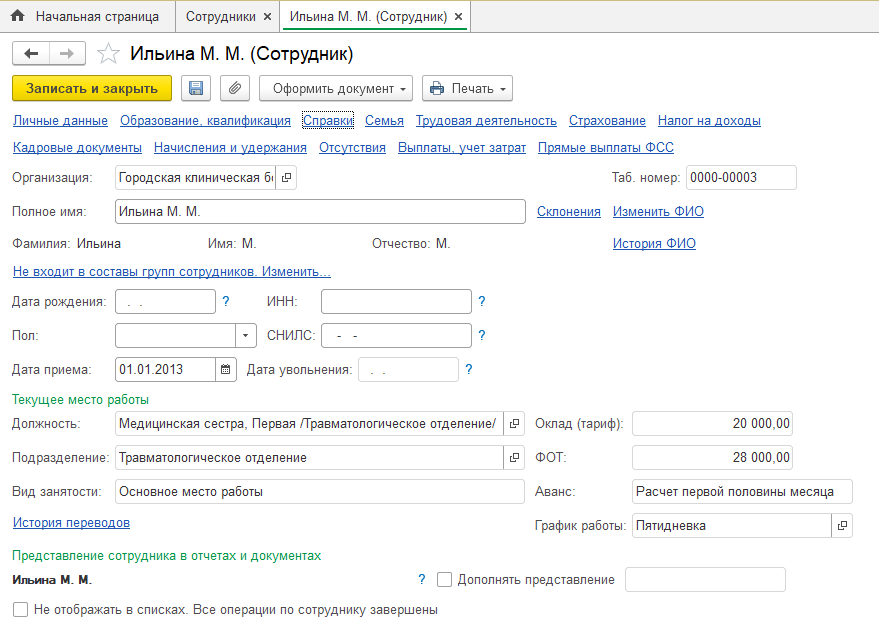The width and height of the screenshot is (879, 637).
Task: Click the Дата рождения field
Action: tap(165, 302)
